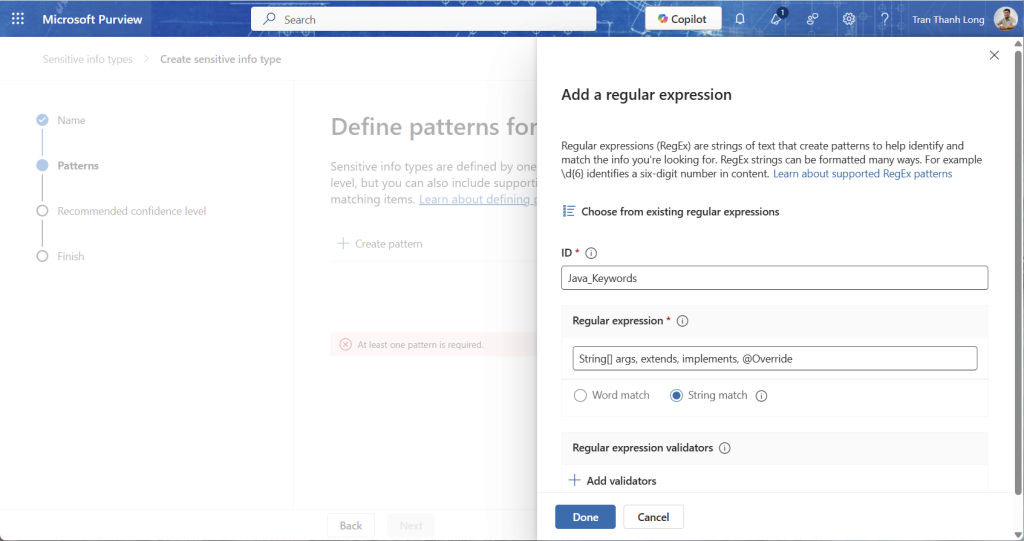Screen dimensions: 1024x541
Task: Click the Done button
Action: pyautogui.click(x=585, y=517)
